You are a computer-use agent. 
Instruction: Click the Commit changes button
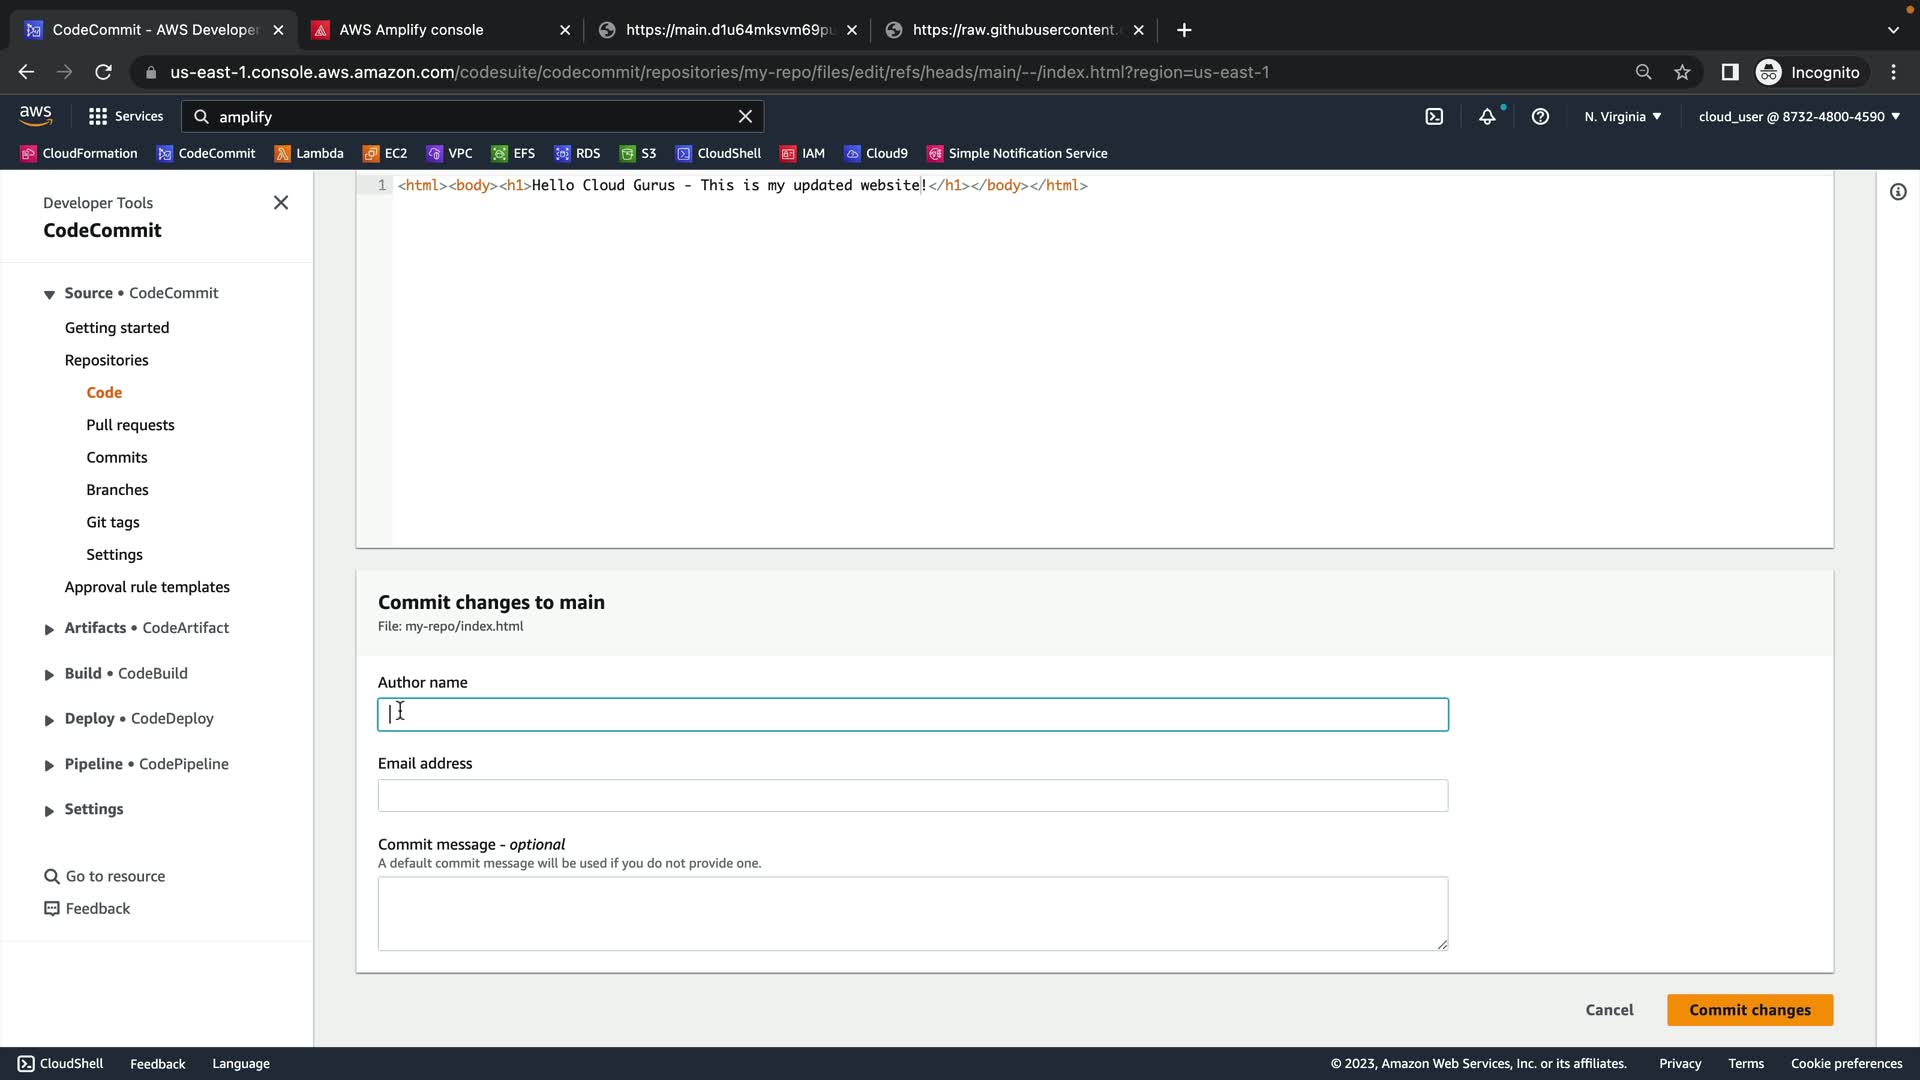click(1749, 1010)
